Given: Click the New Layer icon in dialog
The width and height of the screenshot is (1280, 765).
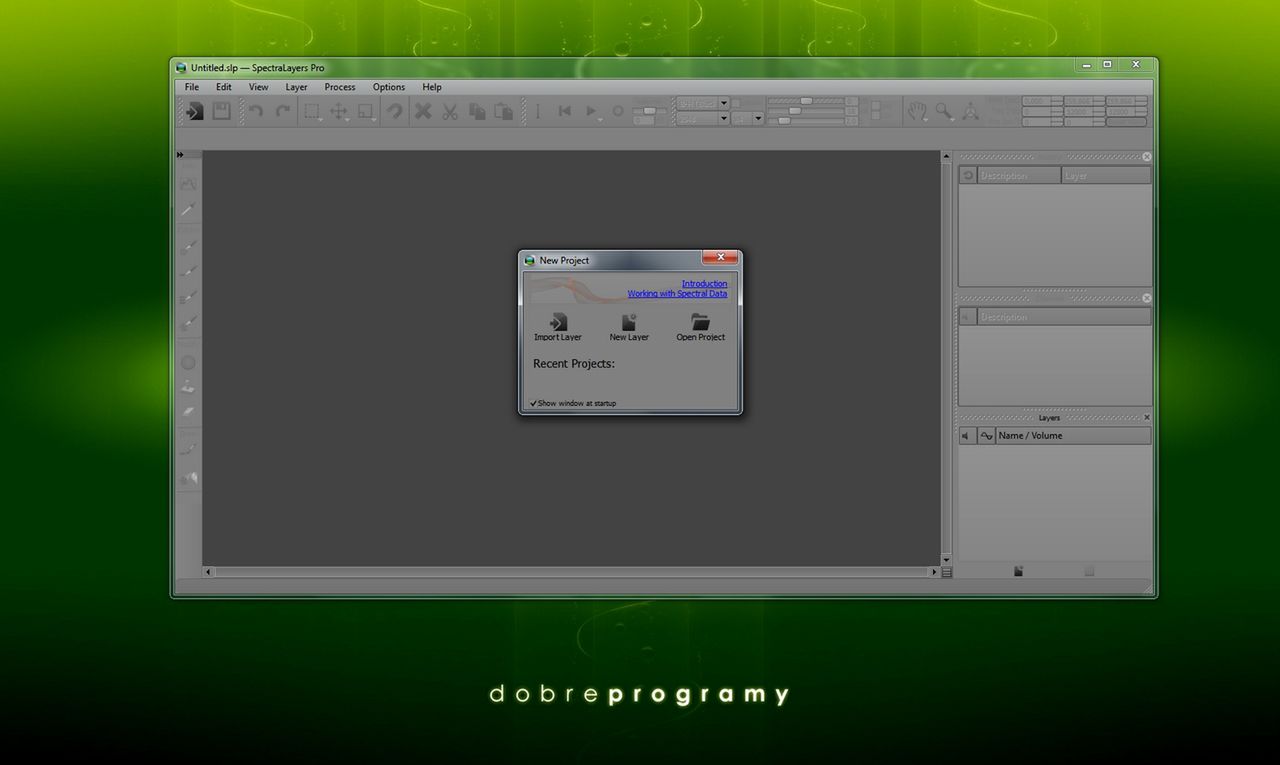Looking at the screenshot, I should [629, 322].
